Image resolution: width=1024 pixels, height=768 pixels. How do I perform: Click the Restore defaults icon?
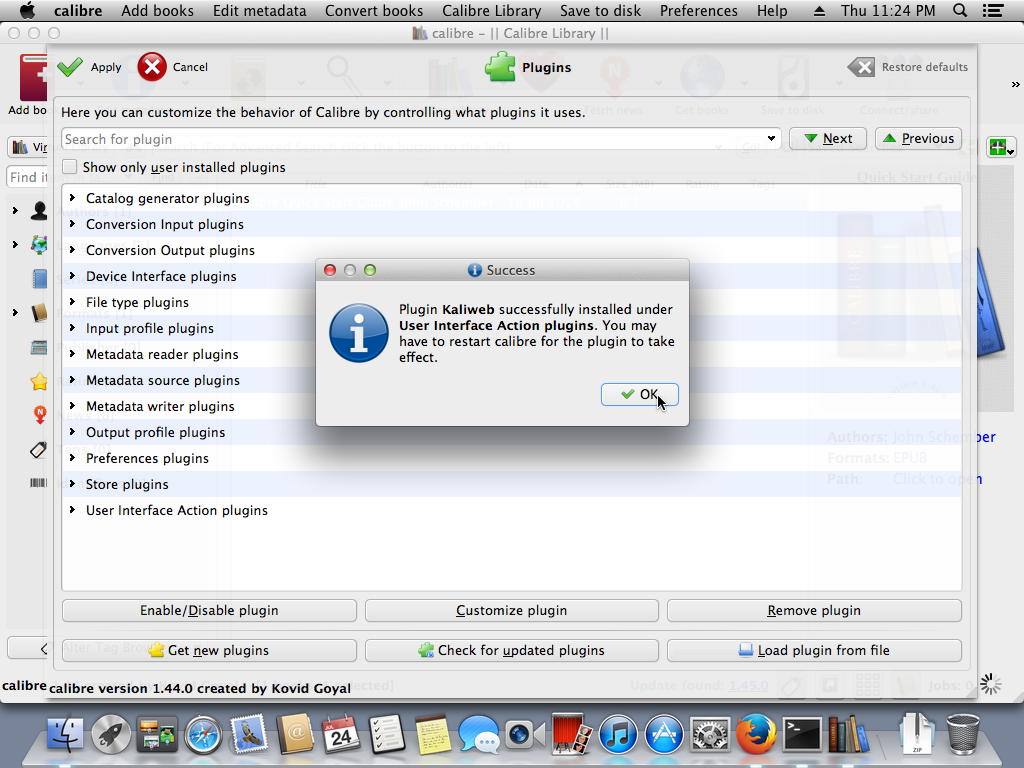coord(861,67)
